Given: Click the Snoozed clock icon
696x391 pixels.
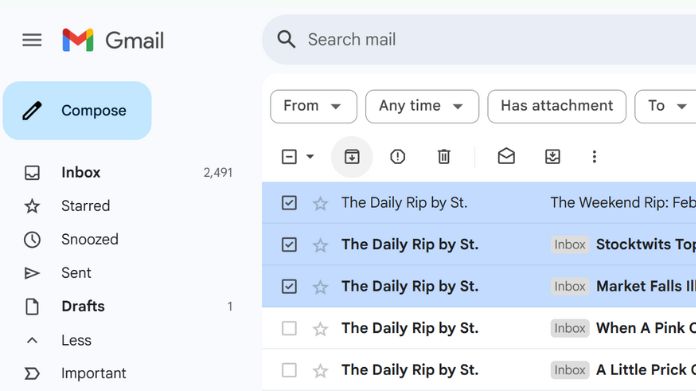Looking at the screenshot, I should (32, 240).
